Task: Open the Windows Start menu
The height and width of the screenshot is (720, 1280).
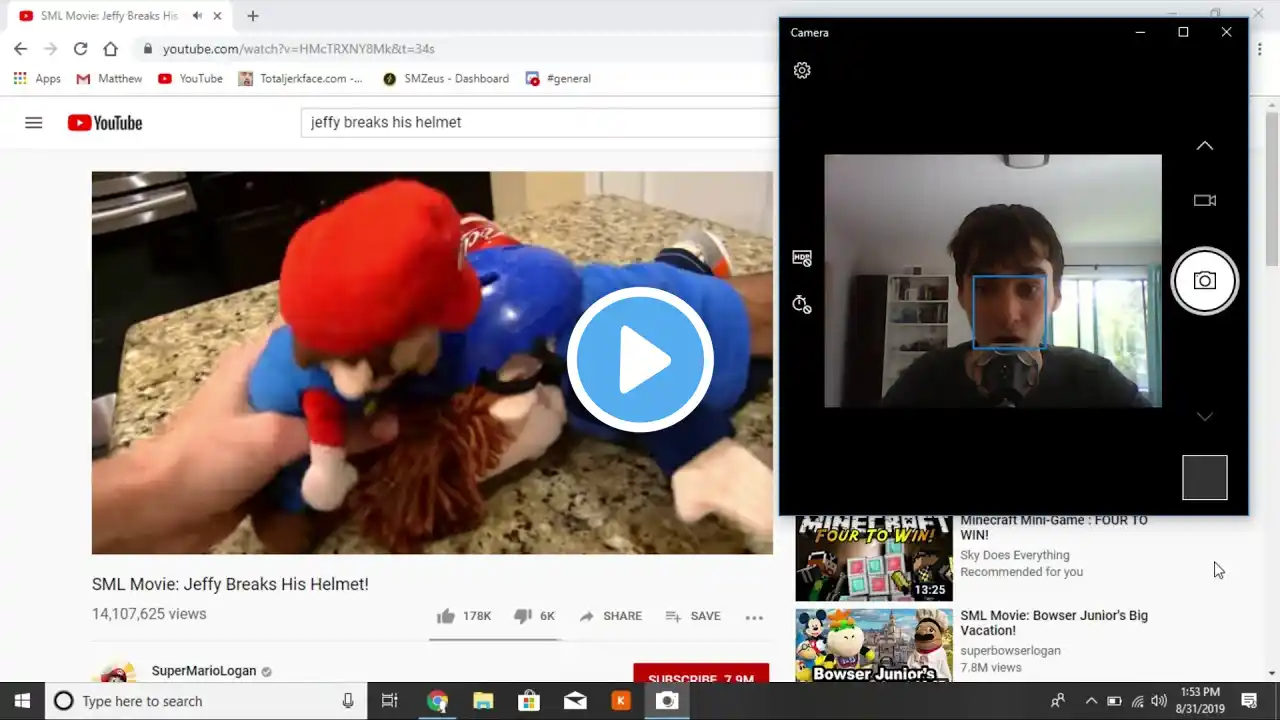Action: tap(22, 701)
